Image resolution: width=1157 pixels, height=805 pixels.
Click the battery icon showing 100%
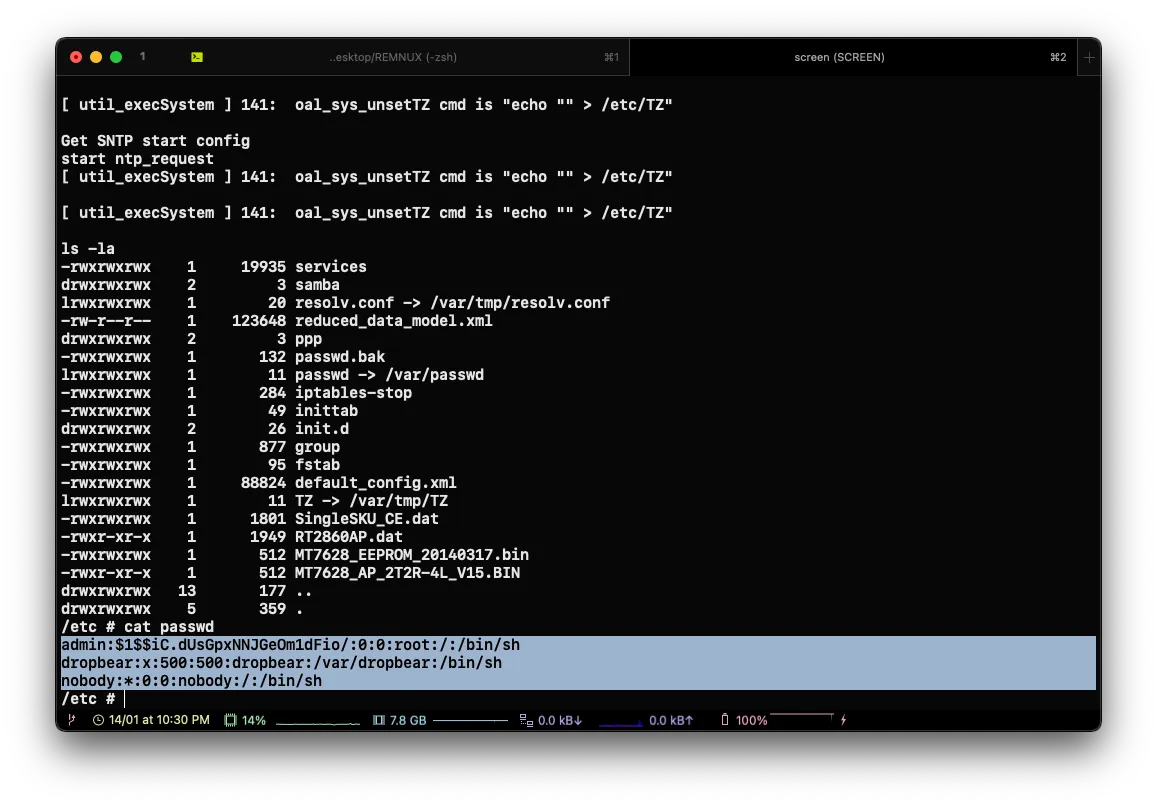725,720
